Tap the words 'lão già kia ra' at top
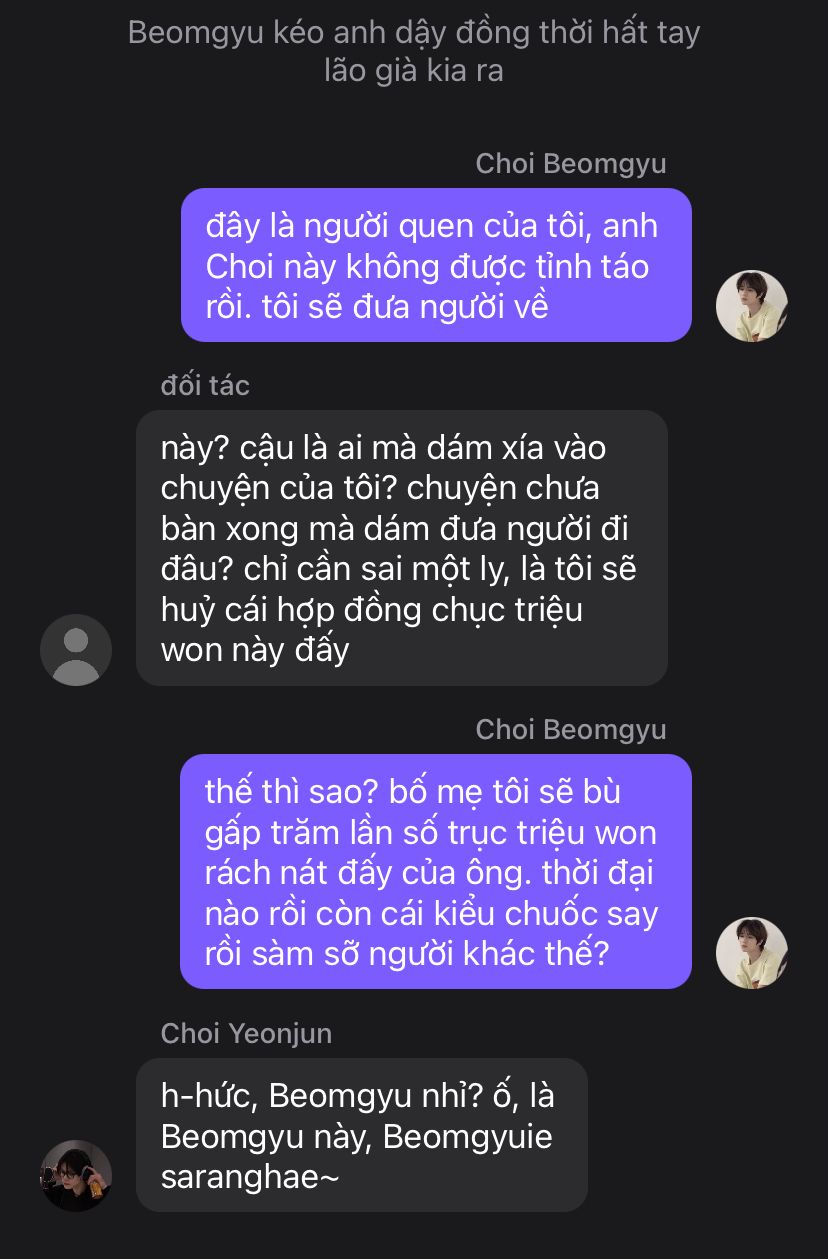This screenshot has height=1259, width=828. tap(413, 72)
